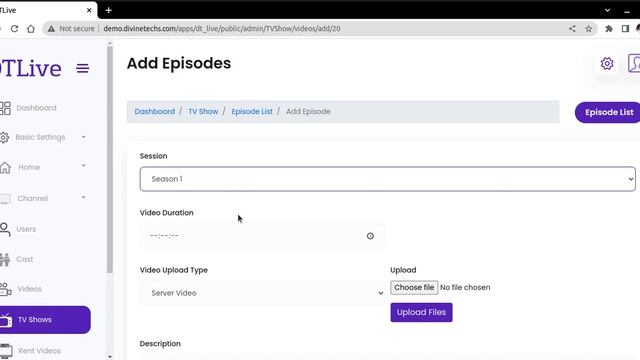This screenshot has width=640, height=360.
Task: Click the Add Episode breadcrumb text
Action: (x=308, y=111)
